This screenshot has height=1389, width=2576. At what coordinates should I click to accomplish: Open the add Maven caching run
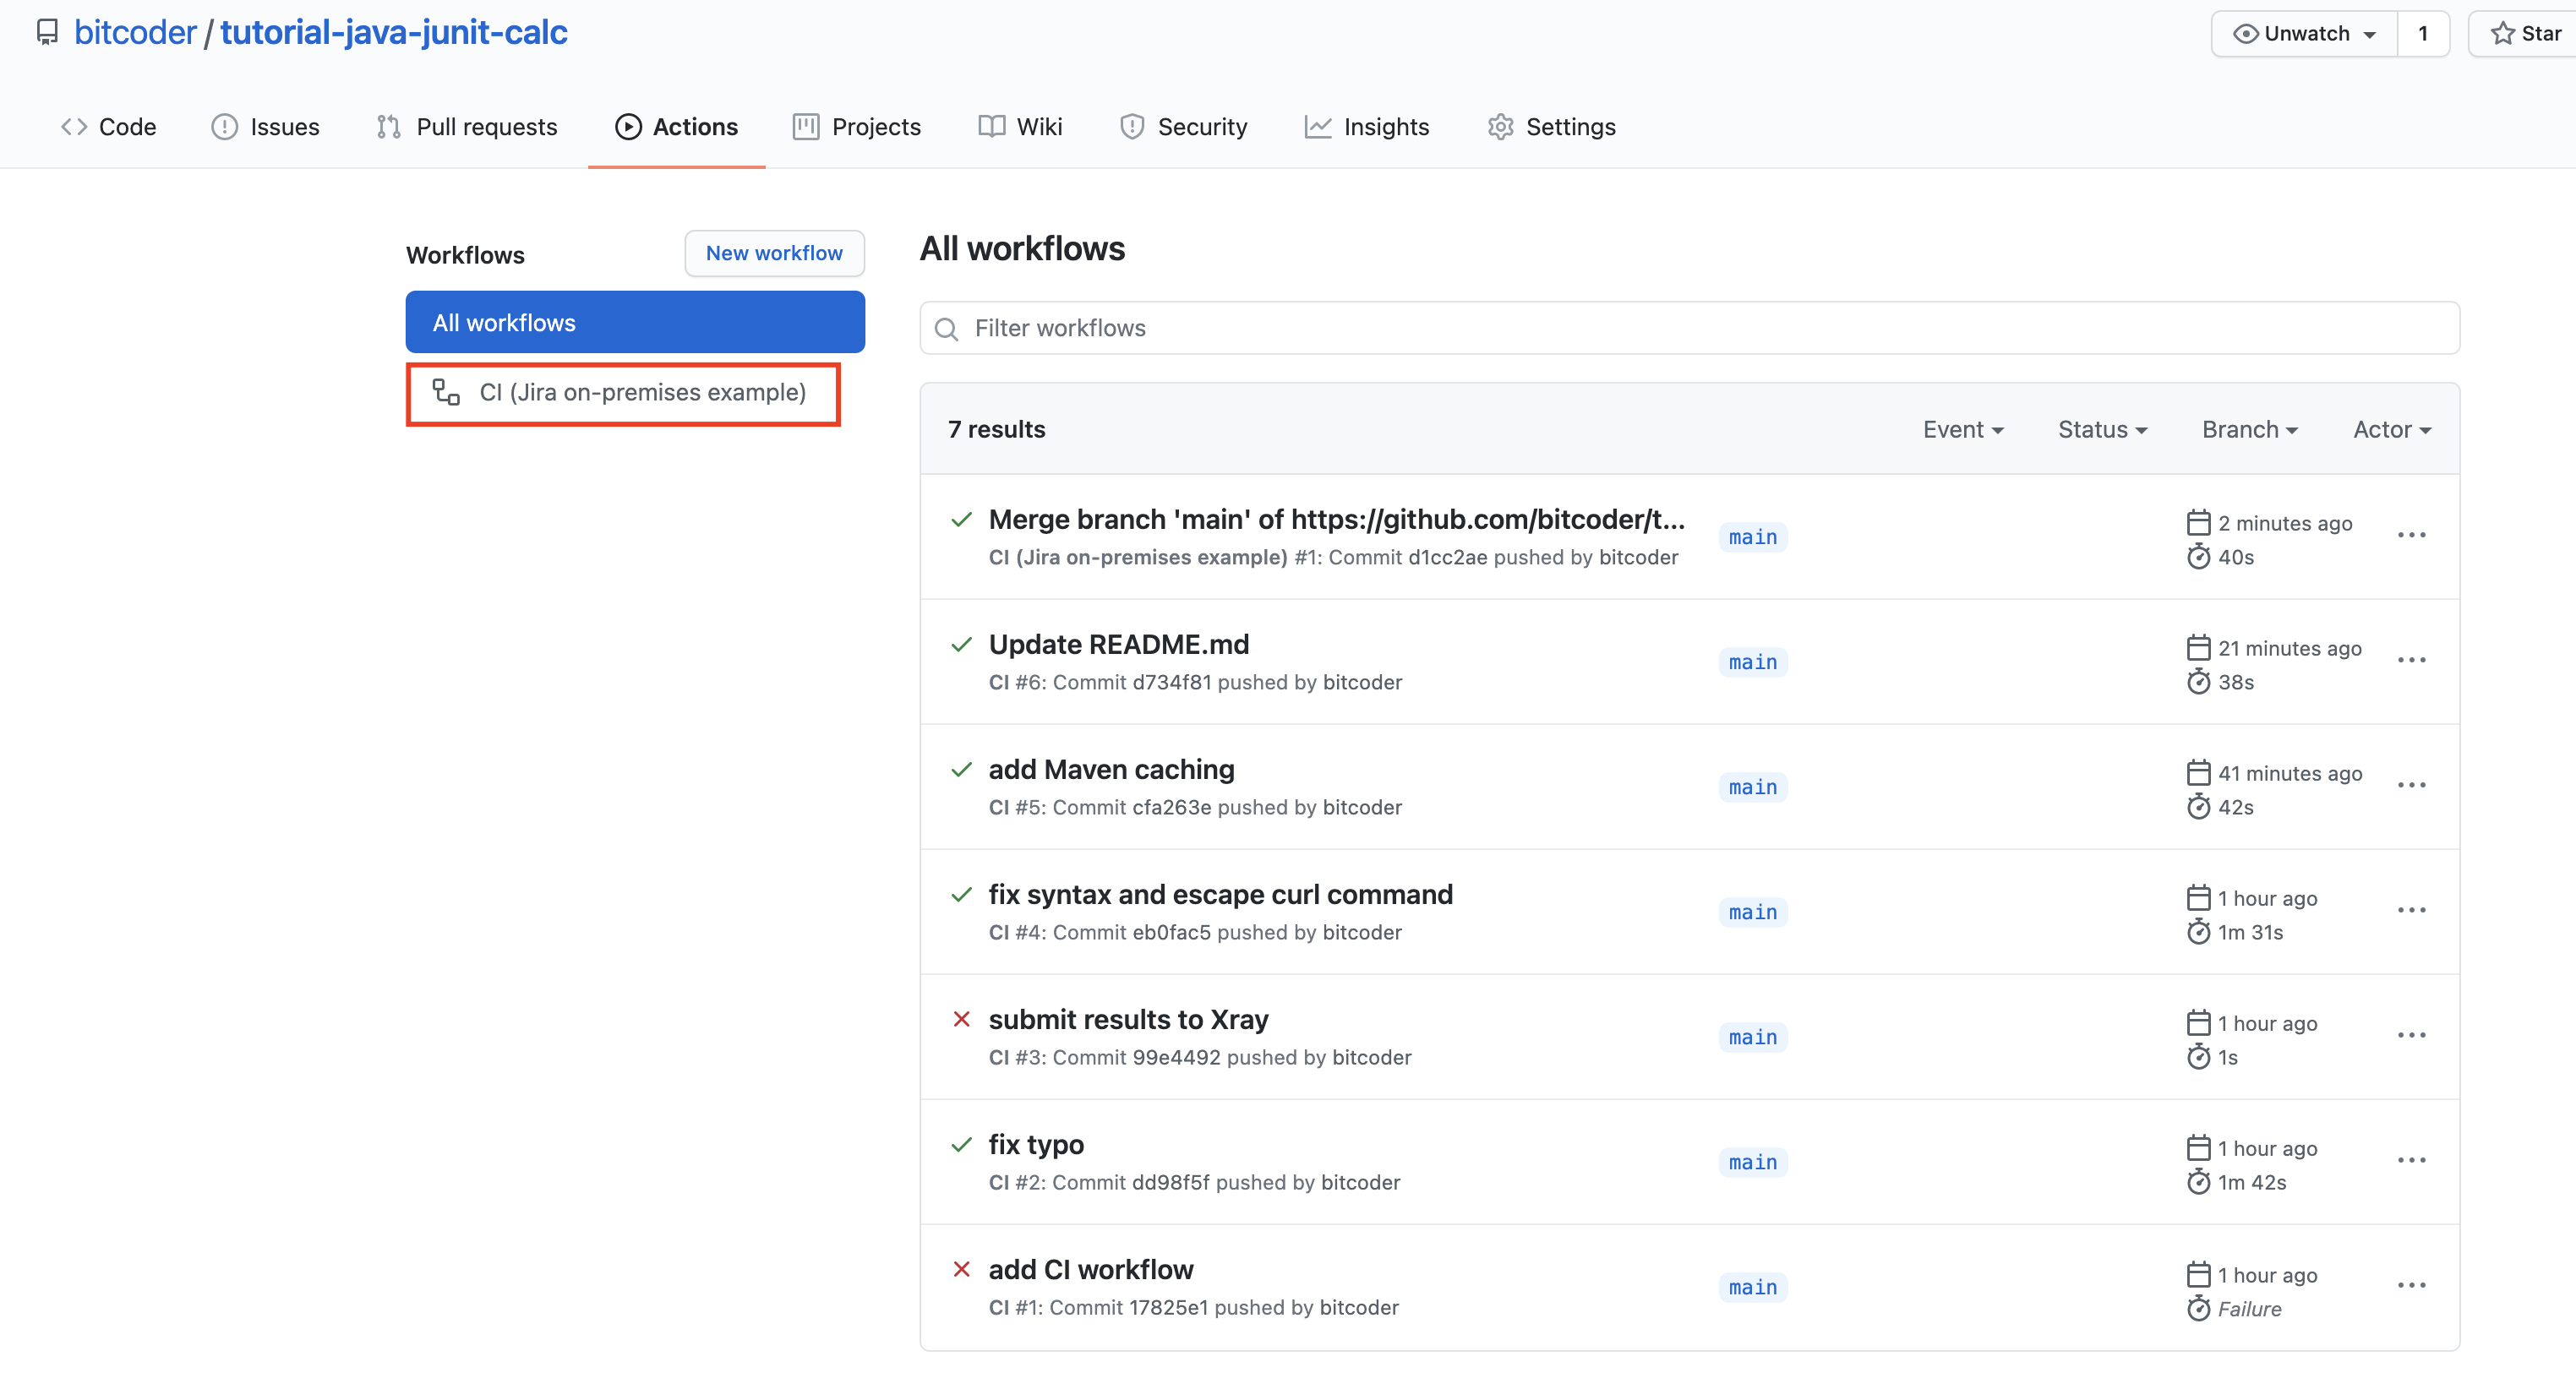click(x=1111, y=769)
